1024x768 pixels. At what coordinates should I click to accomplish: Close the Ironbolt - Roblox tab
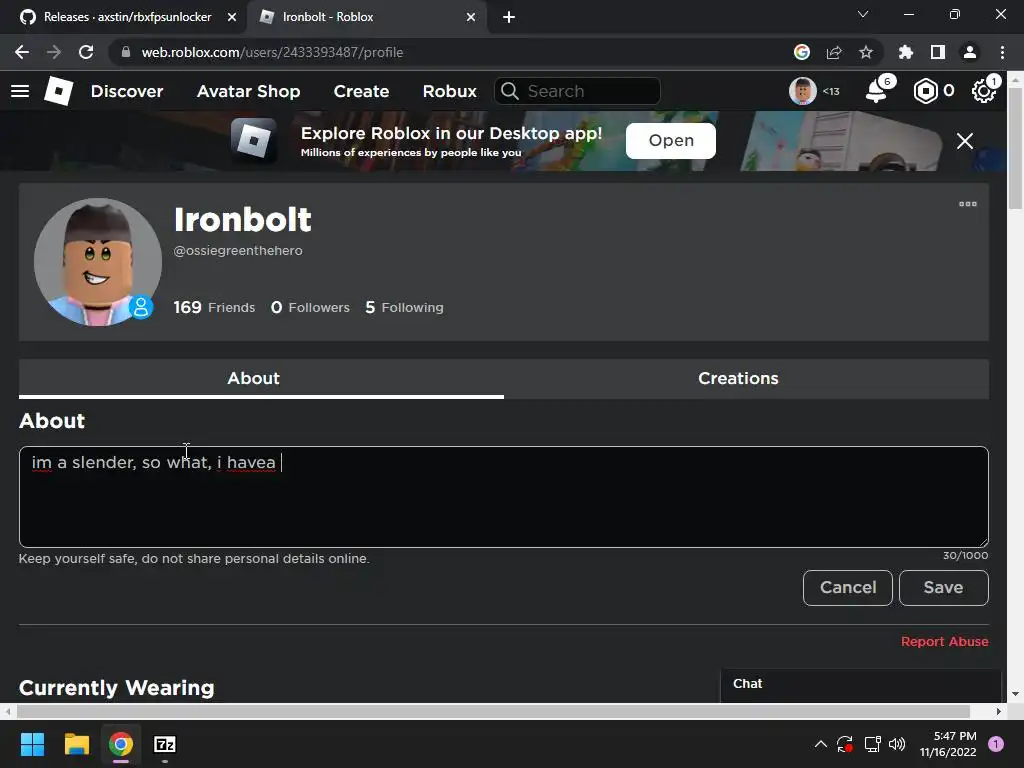(471, 18)
